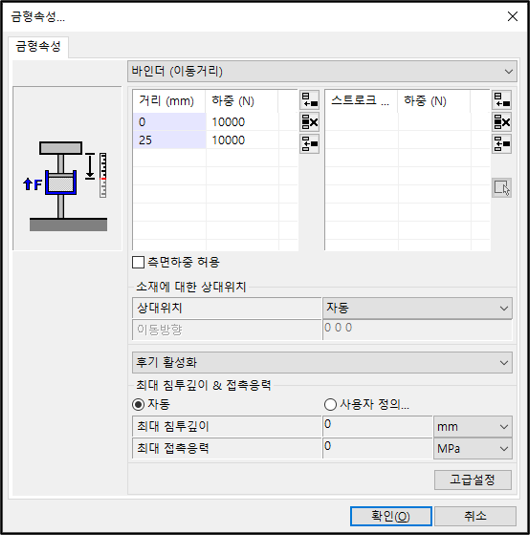Click insert row icon beside distance-load table

310,100
